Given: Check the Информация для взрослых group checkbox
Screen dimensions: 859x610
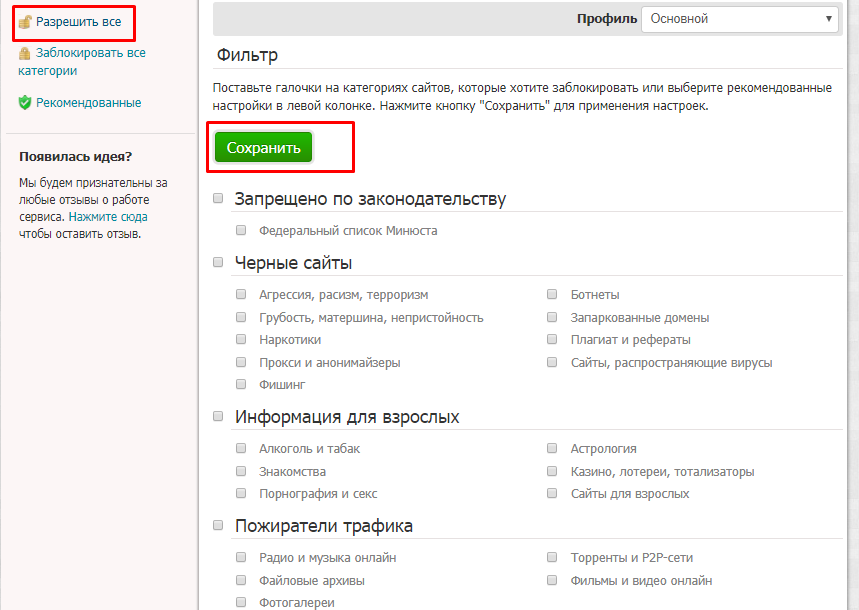Looking at the screenshot, I should [x=218, y=416].
